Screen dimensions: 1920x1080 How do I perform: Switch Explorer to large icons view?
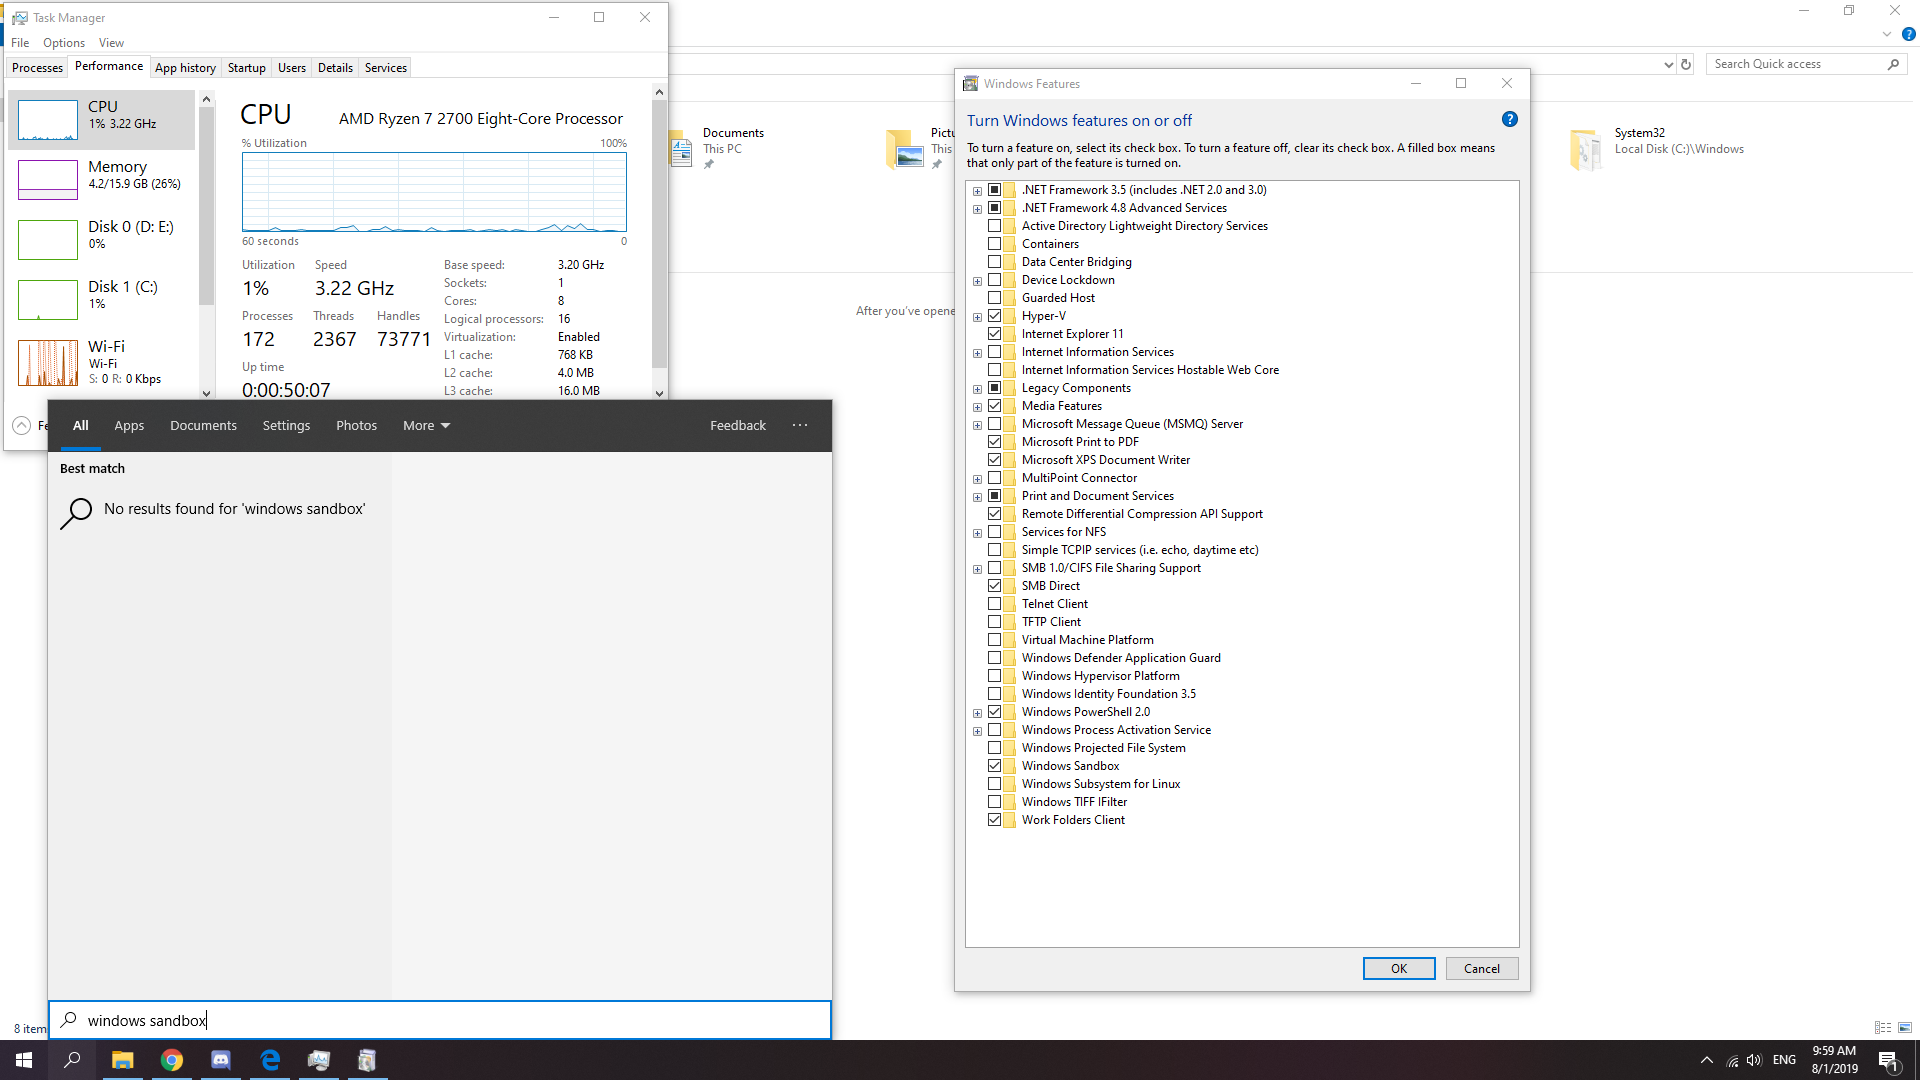point(1905,1028)
